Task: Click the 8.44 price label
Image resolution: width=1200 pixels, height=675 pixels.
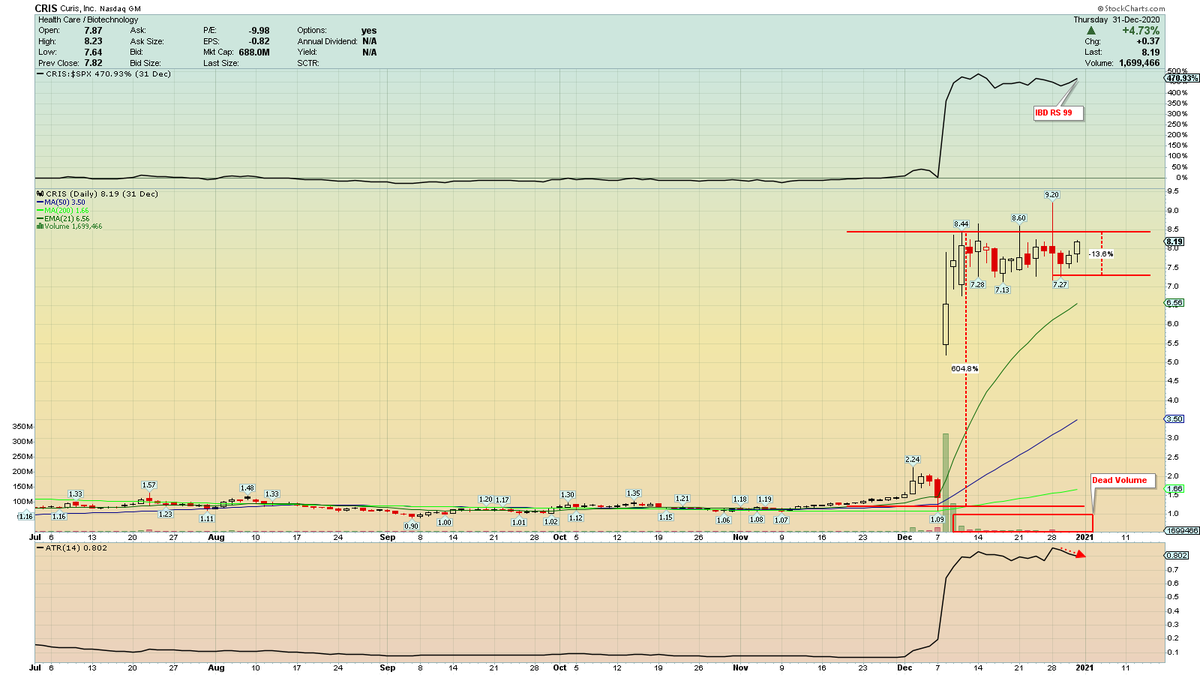Action: 961,222
